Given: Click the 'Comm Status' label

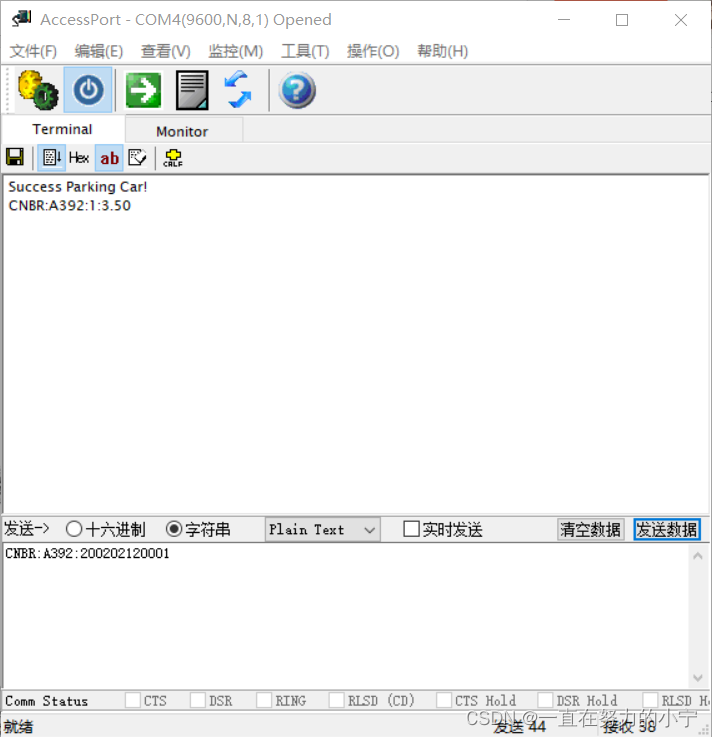Looking at the screenshot, I should point(47,701).
